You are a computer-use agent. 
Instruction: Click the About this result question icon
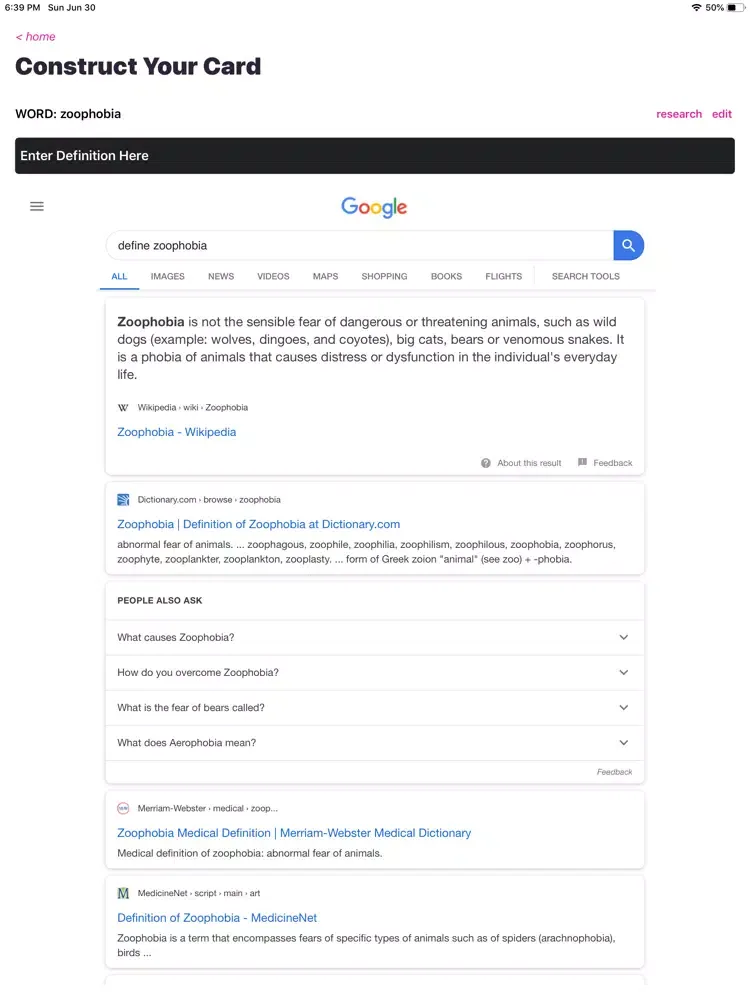[x=486, y=463]
